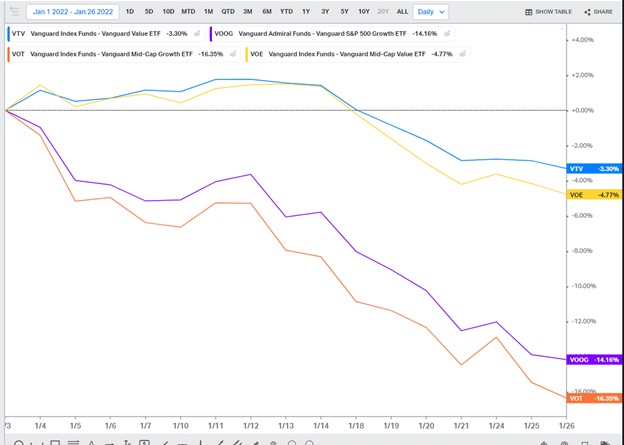Screen dimensions: 624x445
Task: Select the 3Y time range
Action: click(x=325, y=12)
